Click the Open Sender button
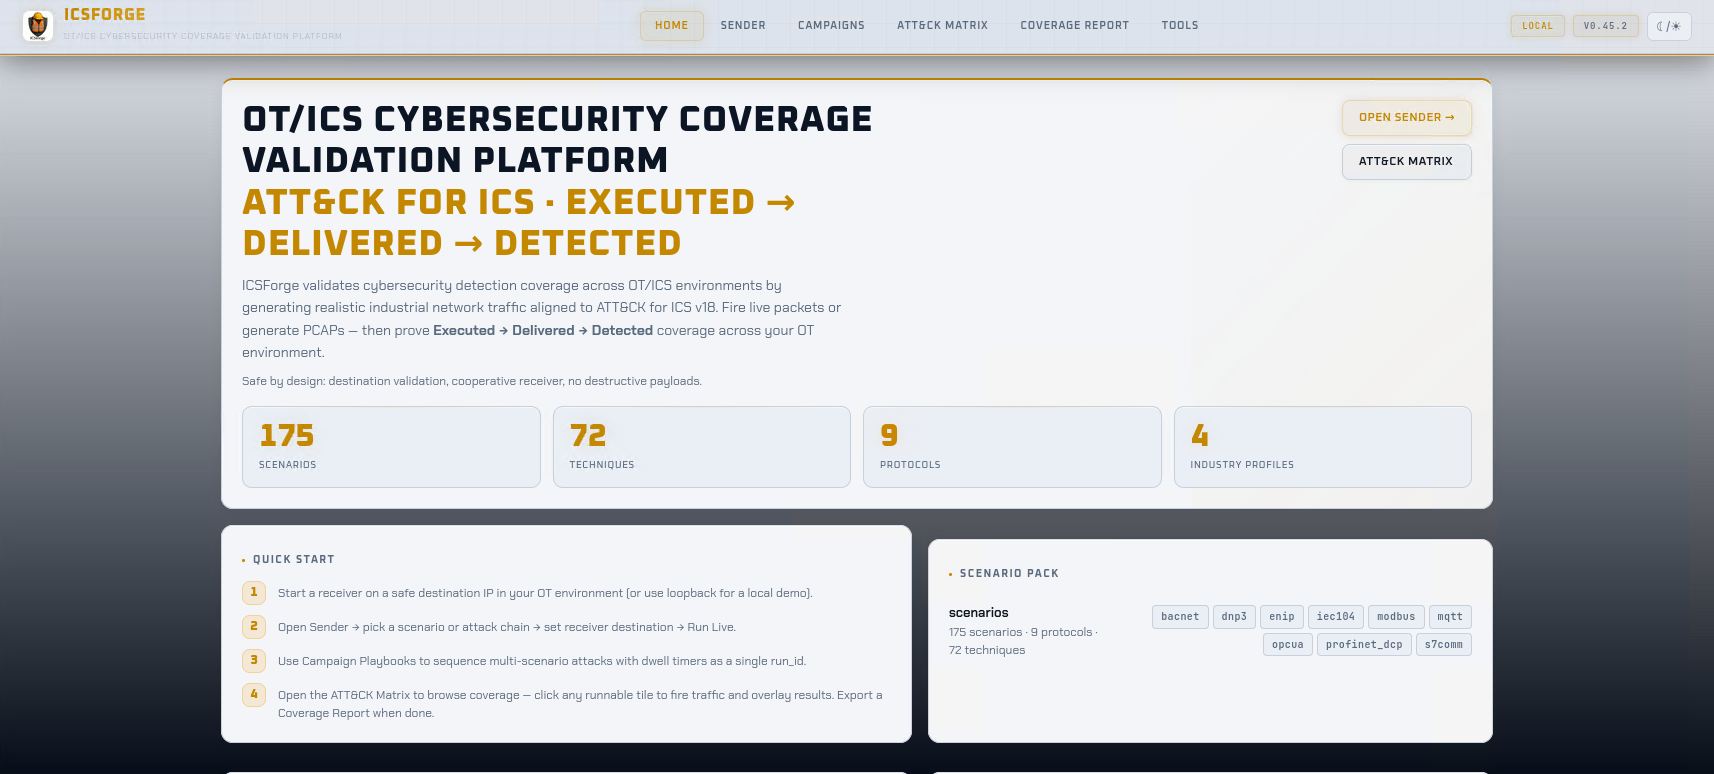 [1406, 118]
